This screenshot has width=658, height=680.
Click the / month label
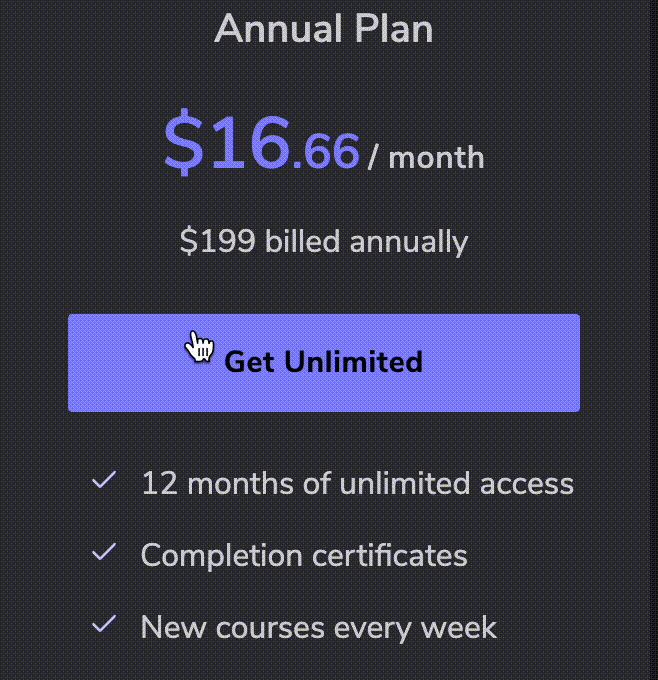(x=426, y=157)
